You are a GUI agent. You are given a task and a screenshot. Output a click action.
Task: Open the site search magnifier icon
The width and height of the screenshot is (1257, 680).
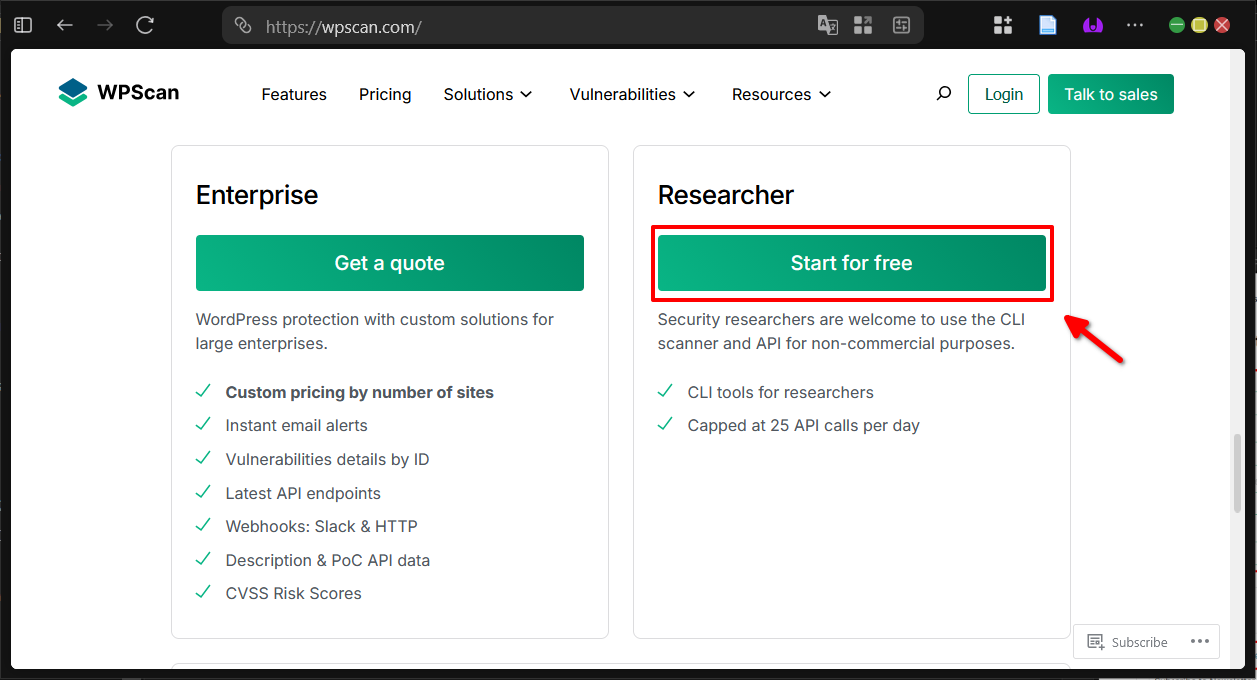tap(943, 93)
